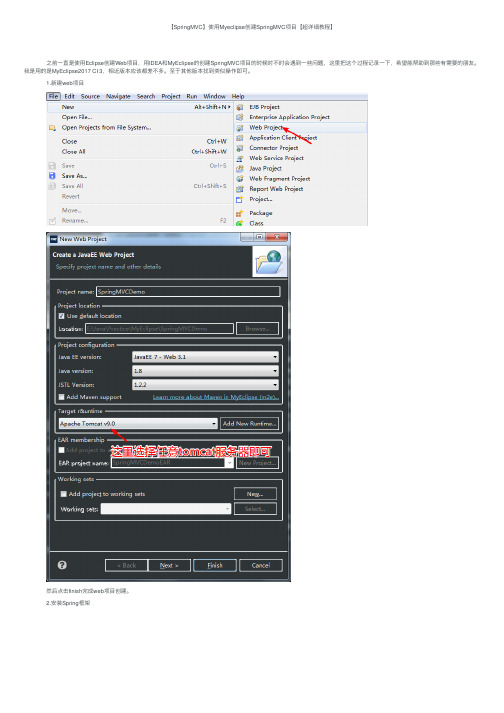Image resolution: width=504 pixels, height=713 pixels.
Task: Choose Open File... from File menu
Action: pyautogui.click(x=77, y=117)
